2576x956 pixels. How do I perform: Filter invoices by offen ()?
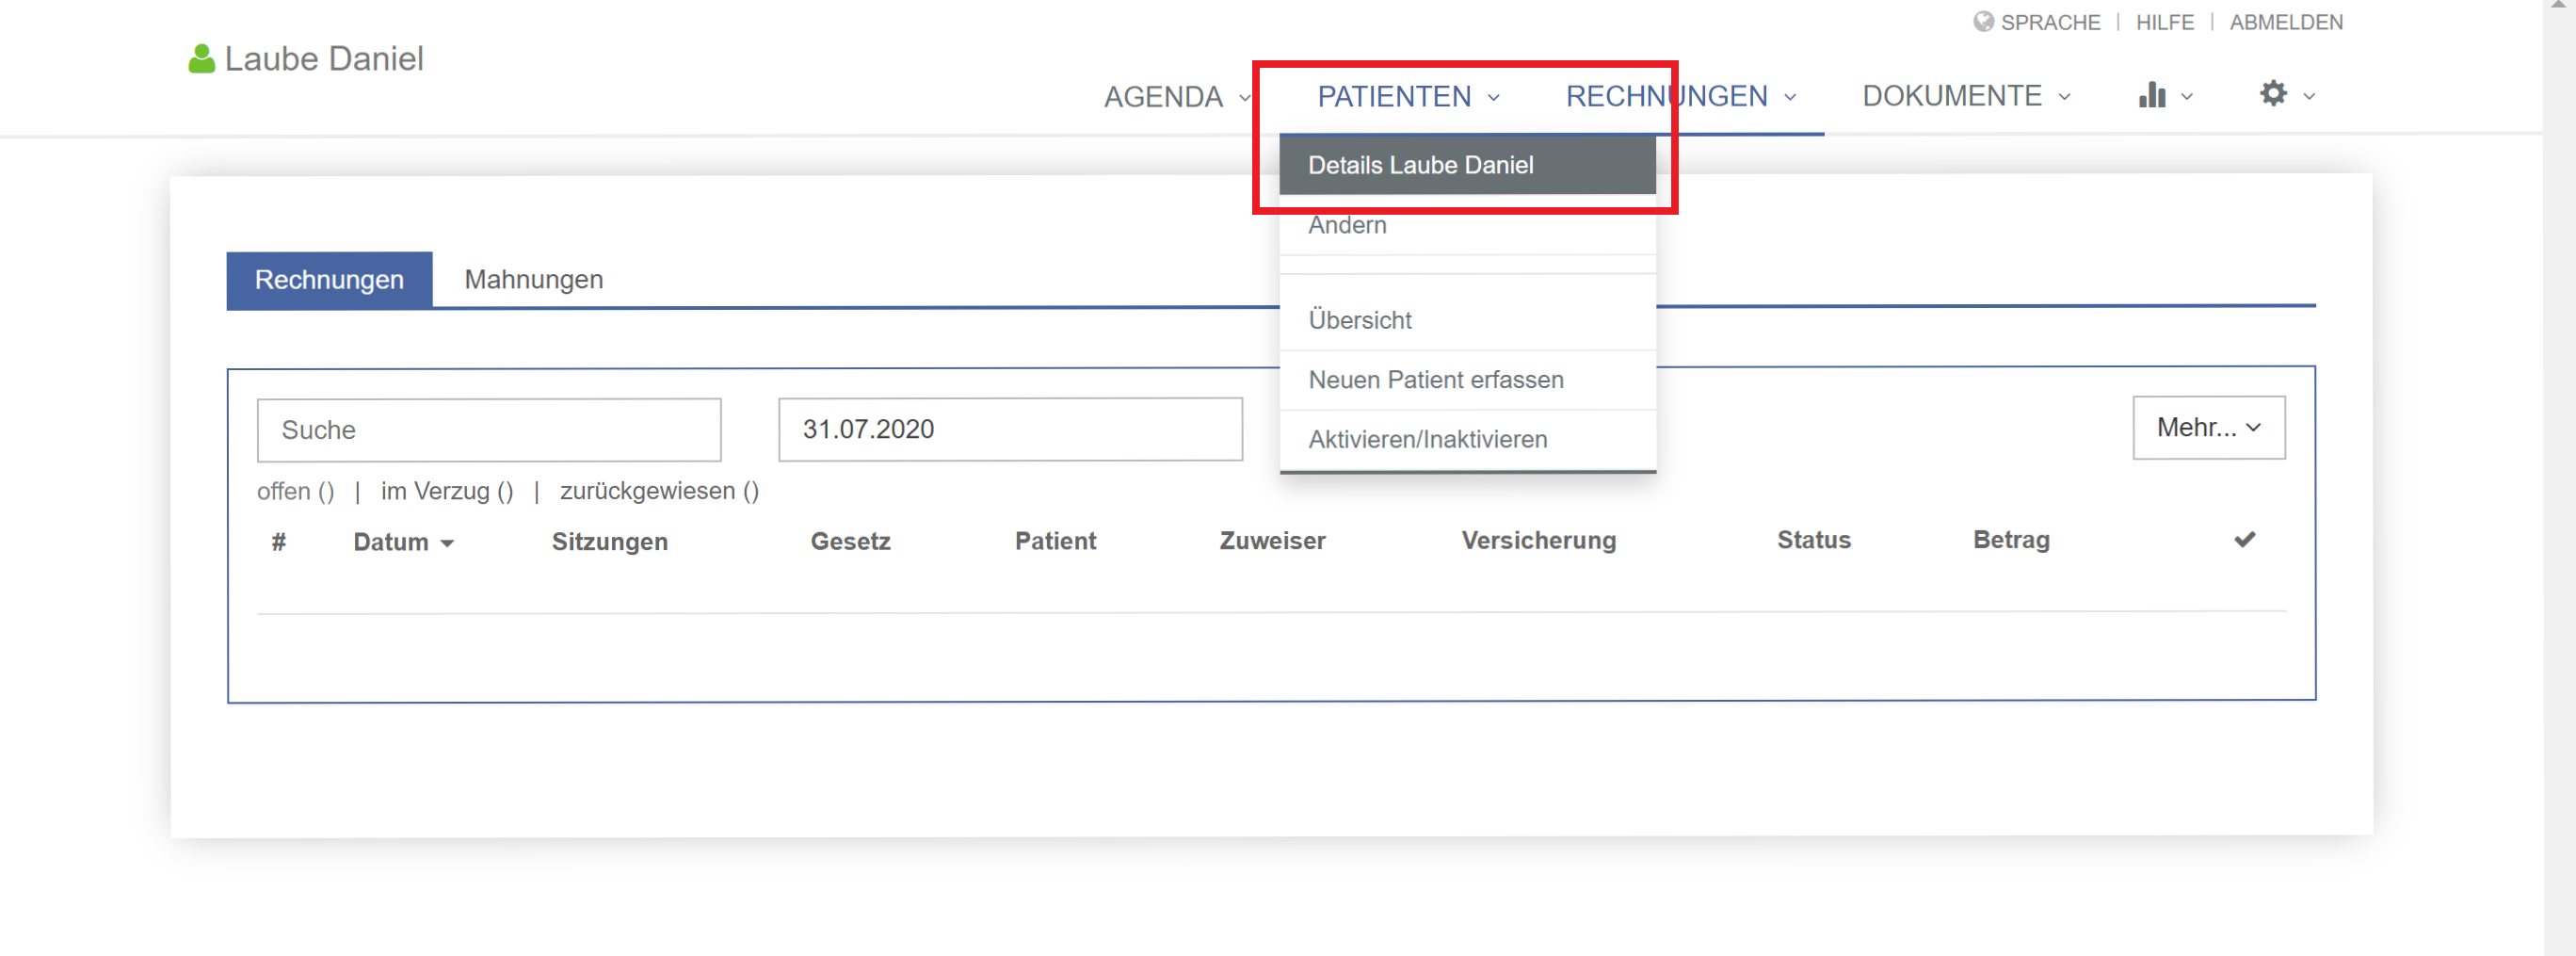295,492
